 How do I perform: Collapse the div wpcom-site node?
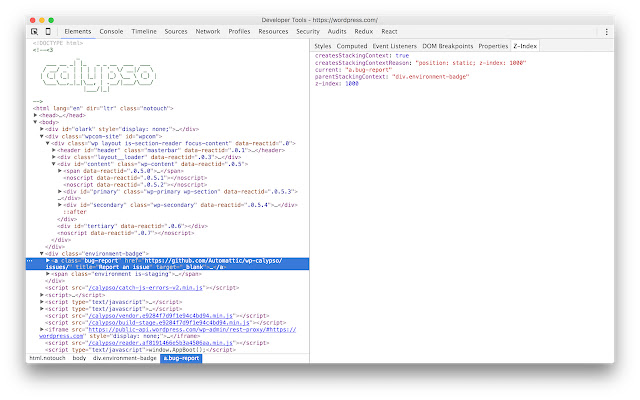coord(42,136)
